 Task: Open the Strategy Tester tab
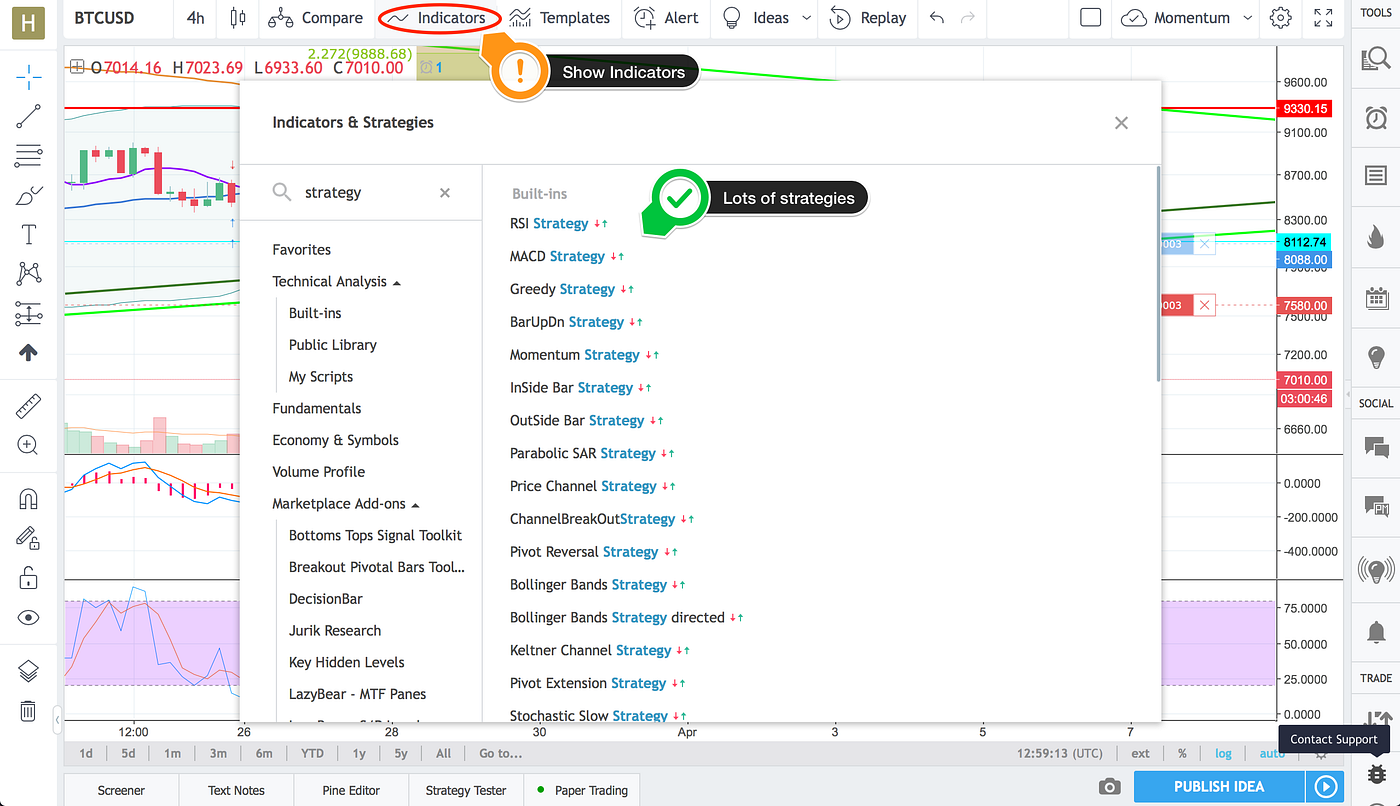tap(466, 790)
